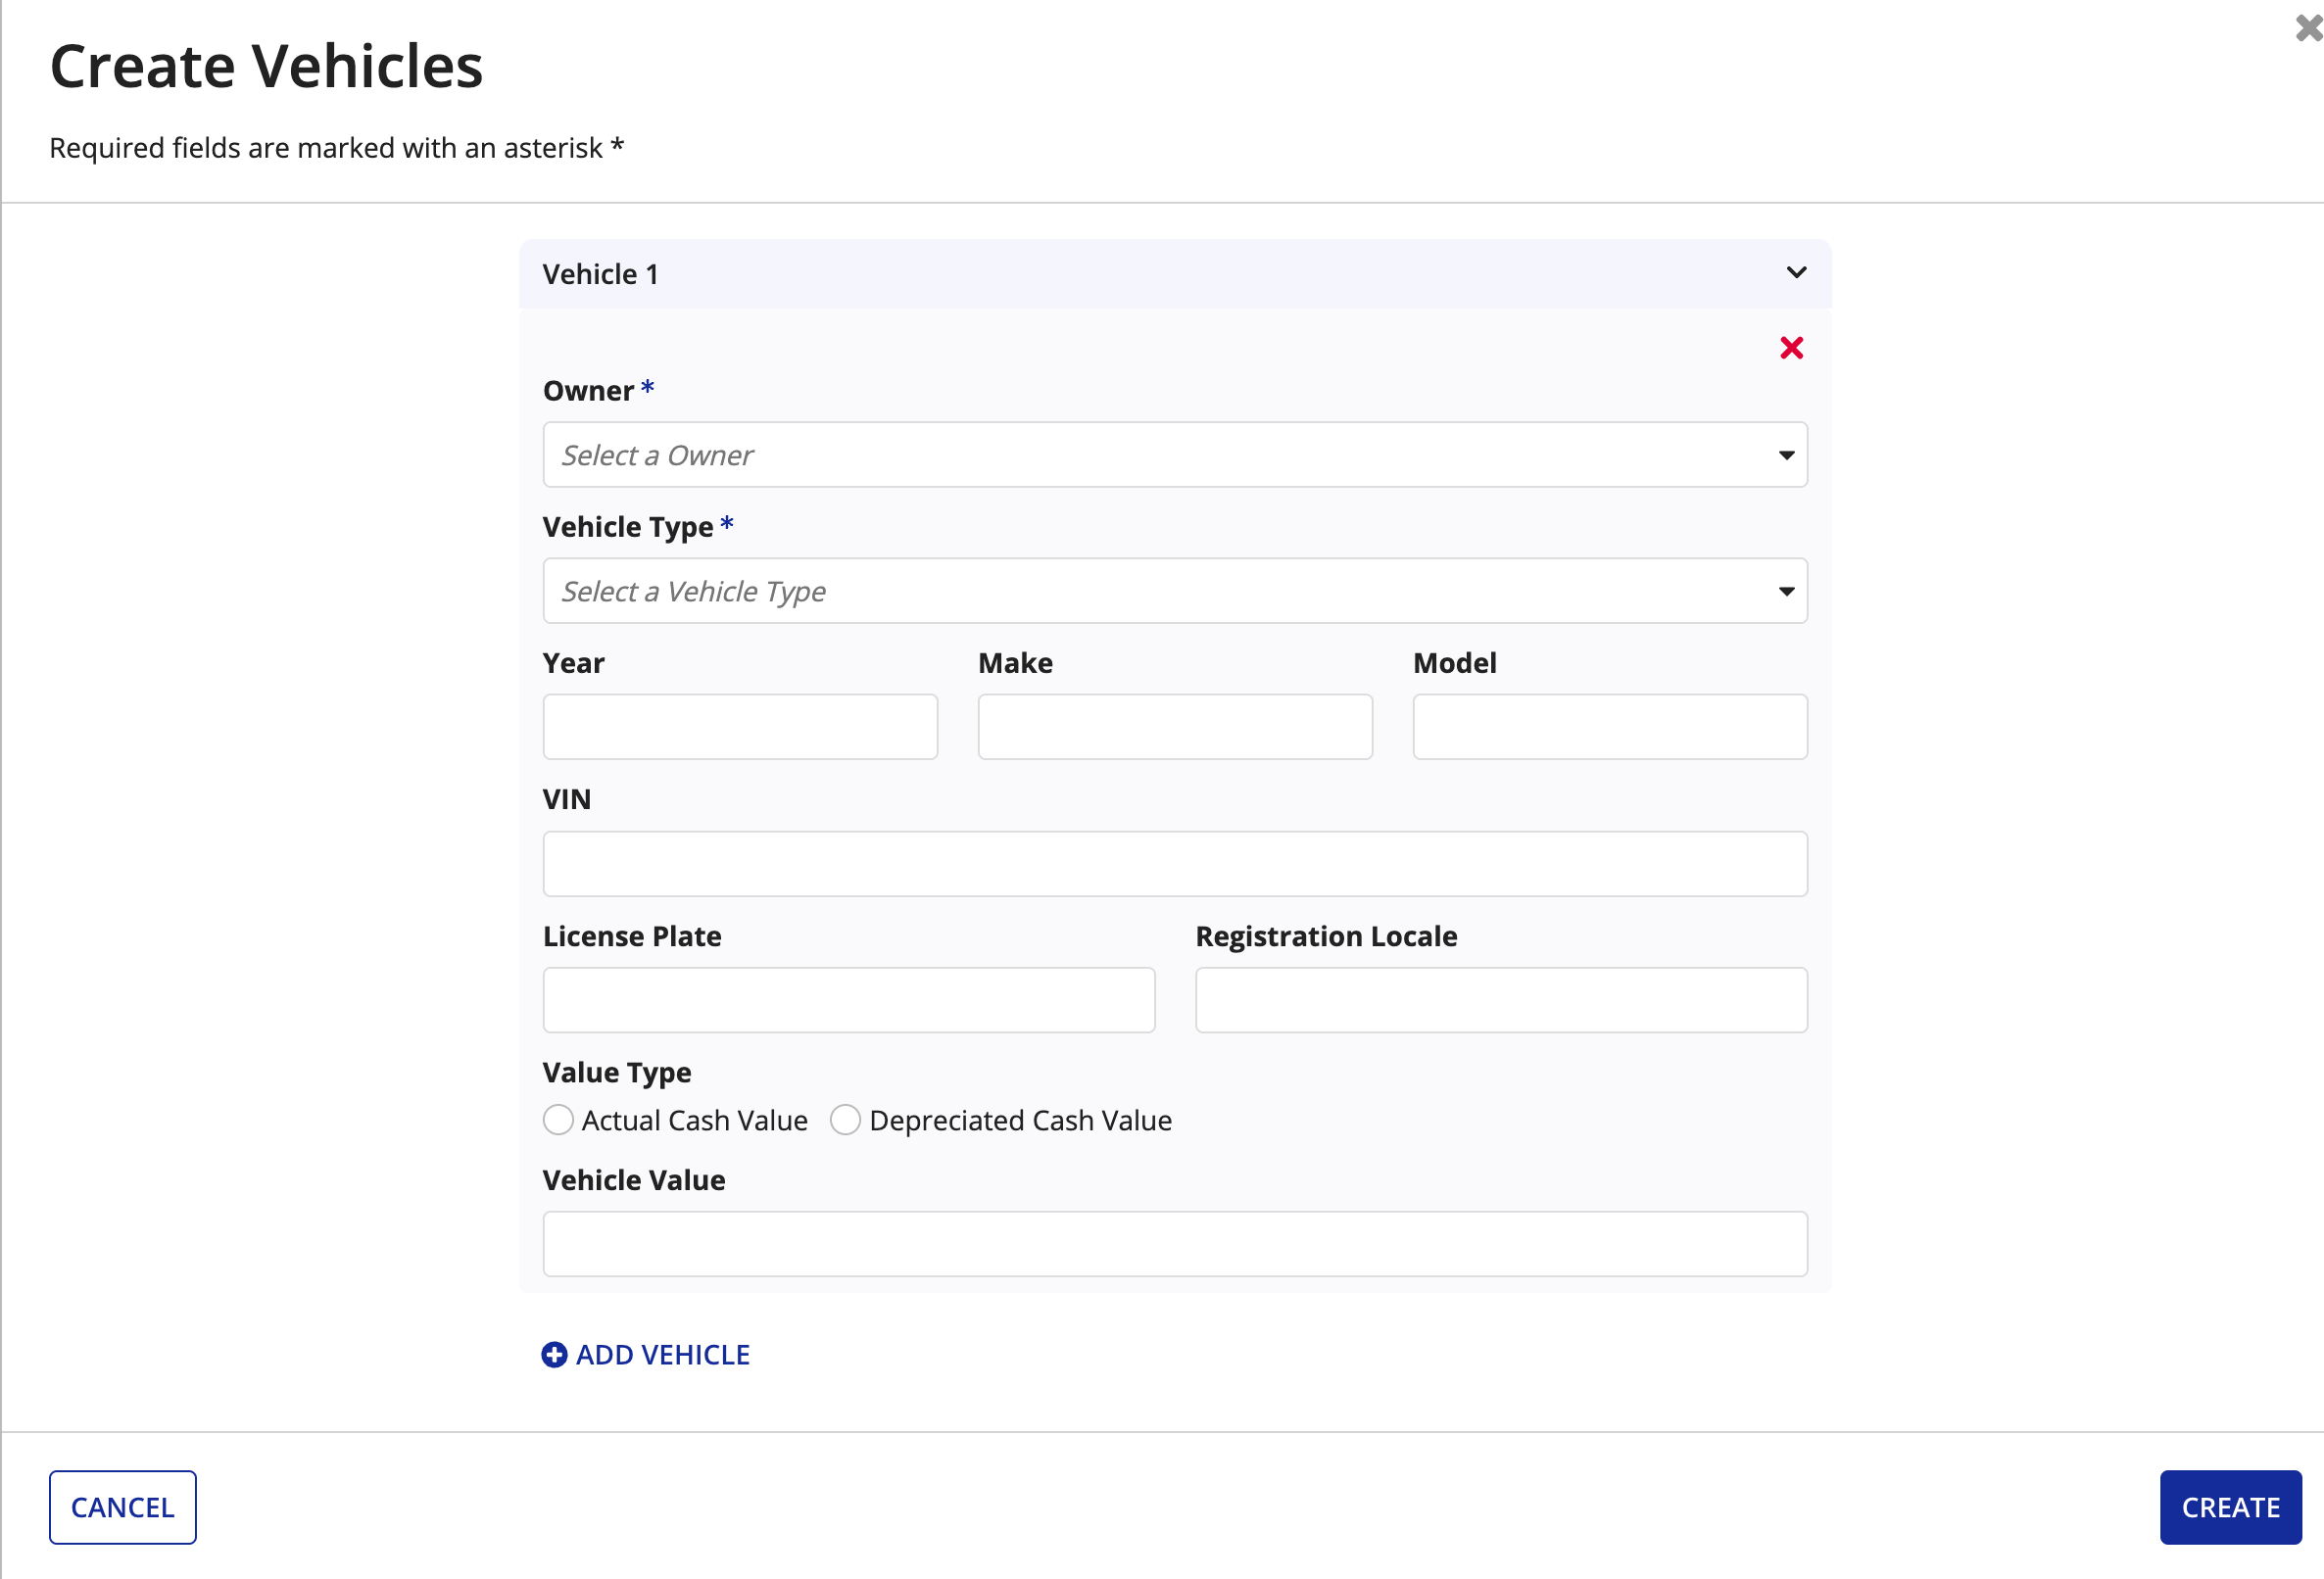
Task: Focus the VIN text field
Action: click(x=1175, y=864)
